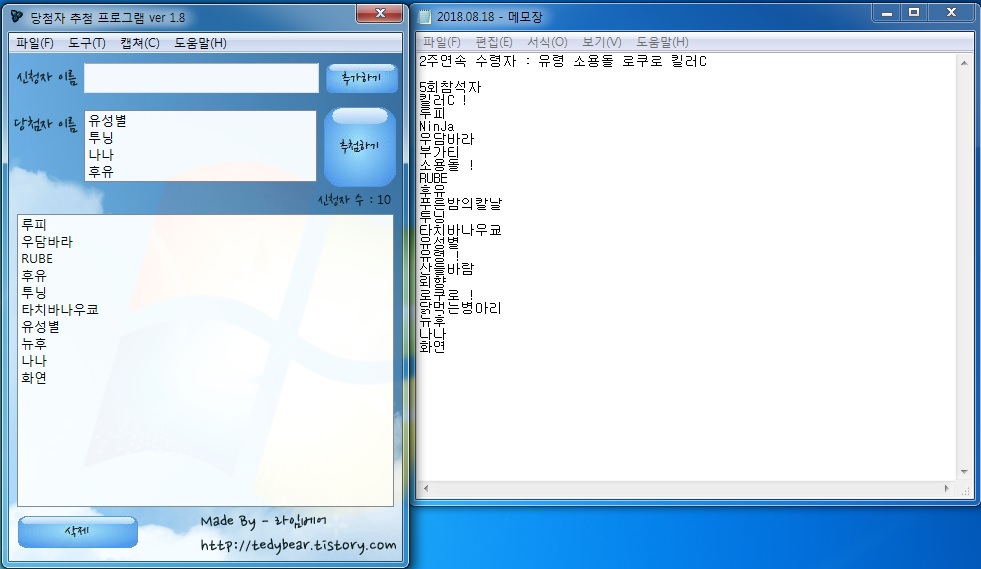Click Notepad's vertical scrollbar down arrow
Screen dimensions: 981x569
point(964,472)
